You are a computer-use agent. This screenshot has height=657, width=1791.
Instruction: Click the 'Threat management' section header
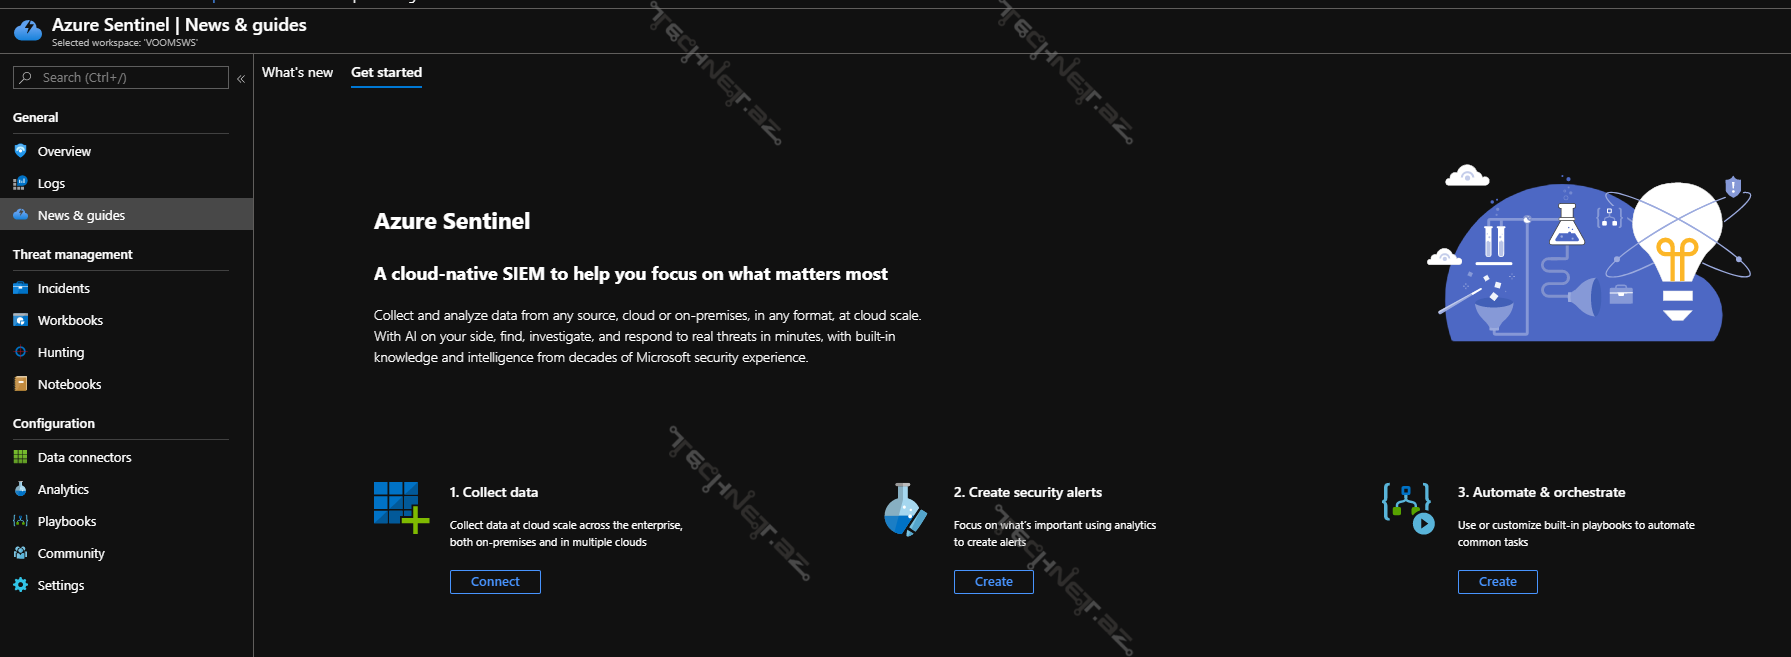tap(73, 254)
